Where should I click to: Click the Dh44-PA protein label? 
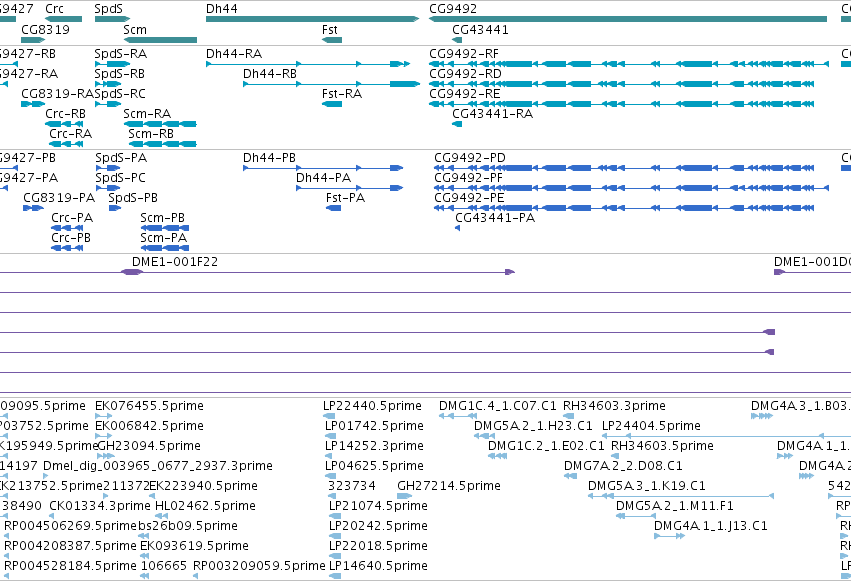point(323,178)
